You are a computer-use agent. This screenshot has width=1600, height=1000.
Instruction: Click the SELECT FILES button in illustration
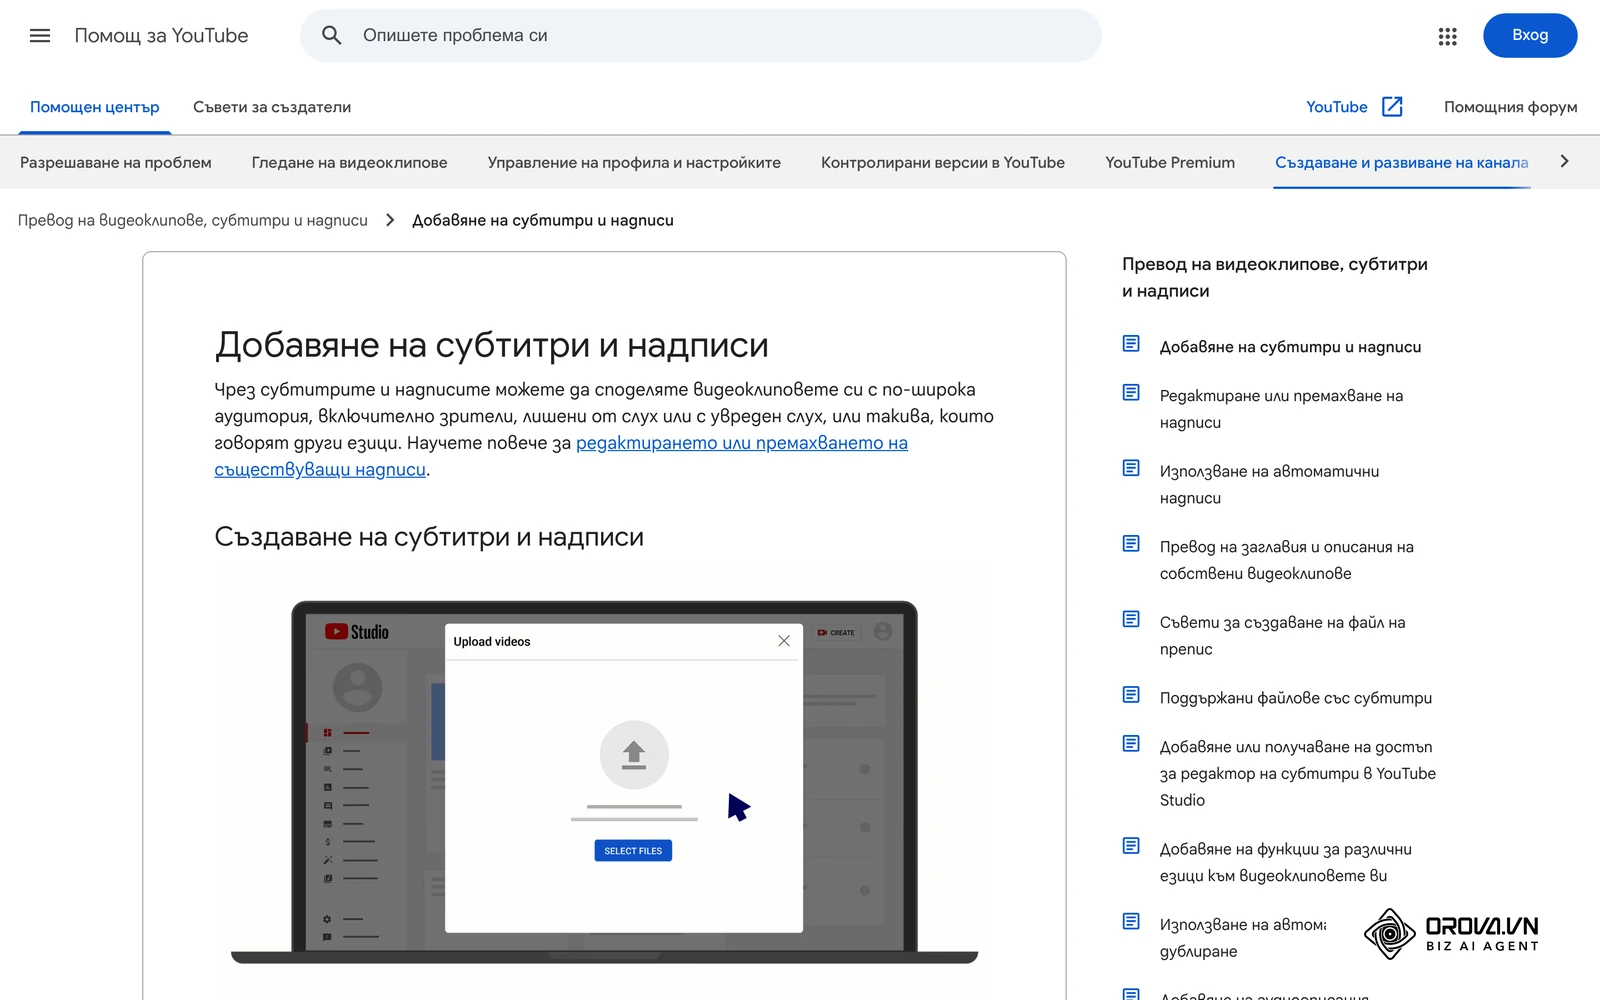[633, 851]
